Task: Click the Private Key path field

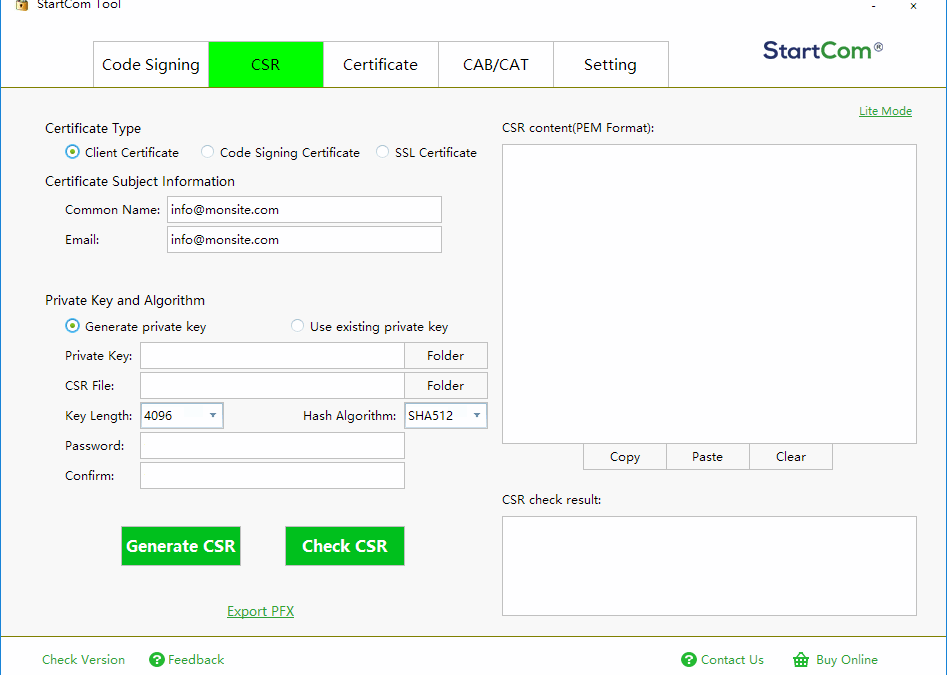Action: pos(272,356)
